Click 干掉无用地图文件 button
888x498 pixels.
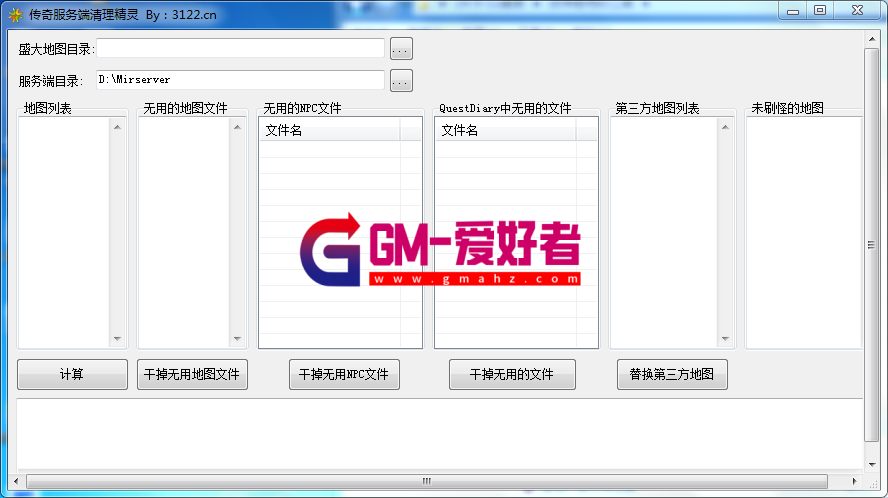pos(192,374)
